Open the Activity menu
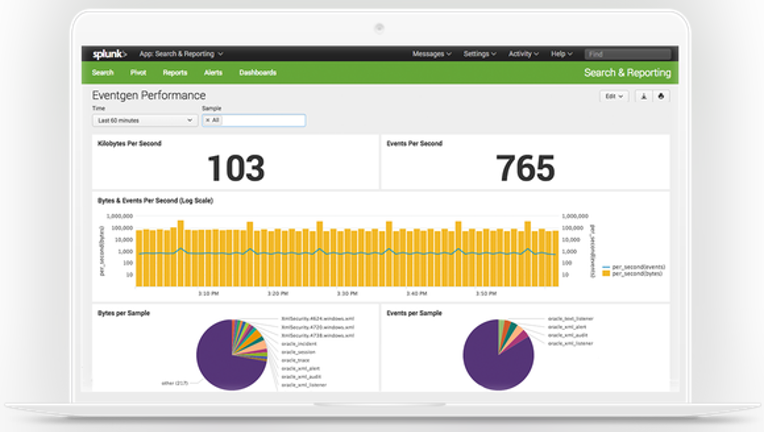The width and height of the screenshot is (764, 432). [x=523, y=54]
